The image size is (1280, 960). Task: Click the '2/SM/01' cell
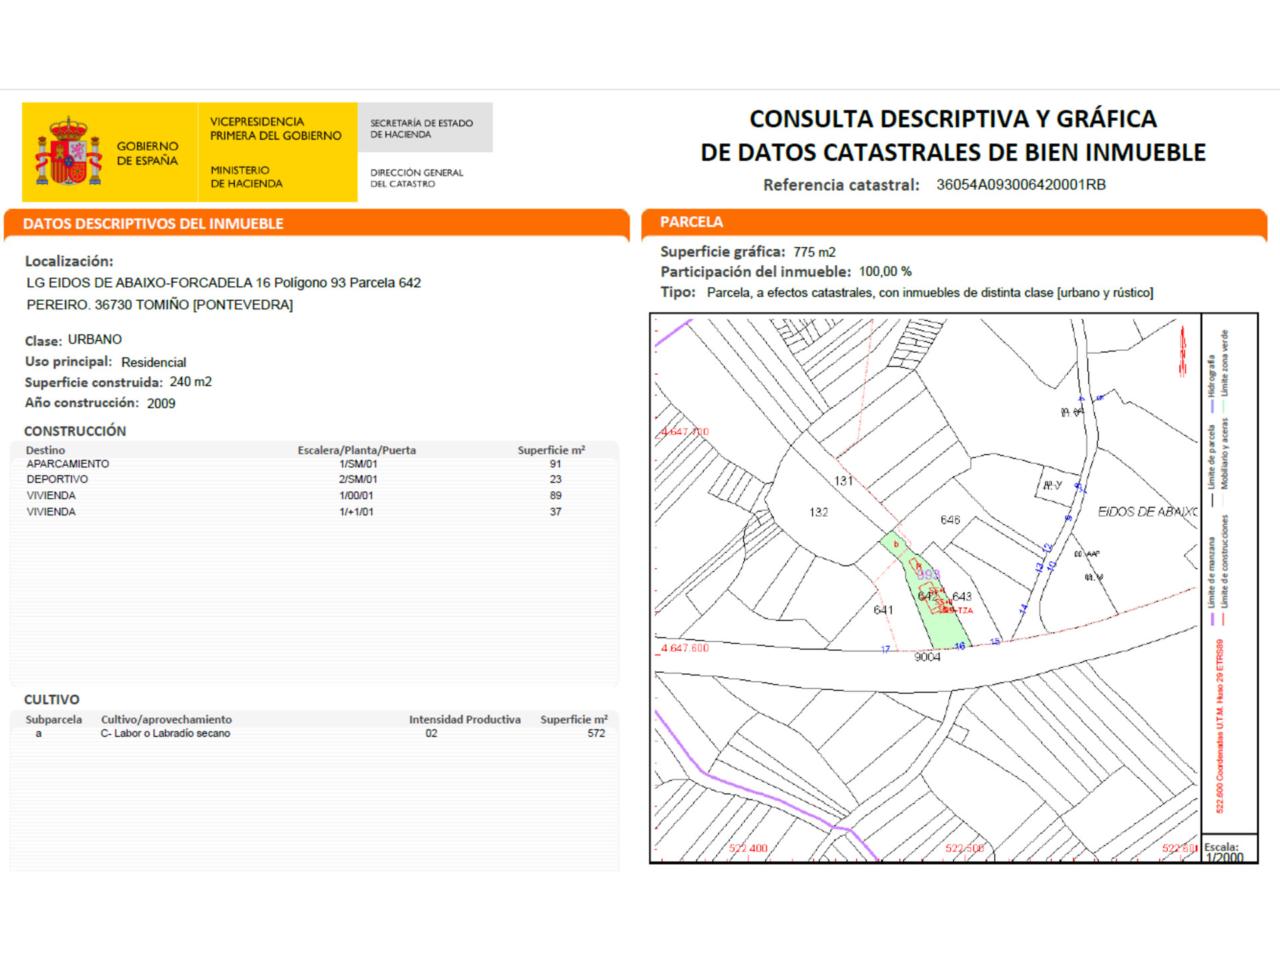tap(358, 480)
